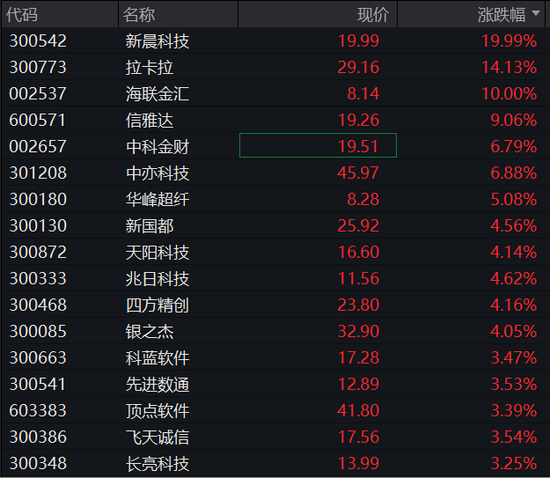The image size is (550, 478).
Task: Select stock code 603383
Action: pyautogui.click(x=38, y=411)
